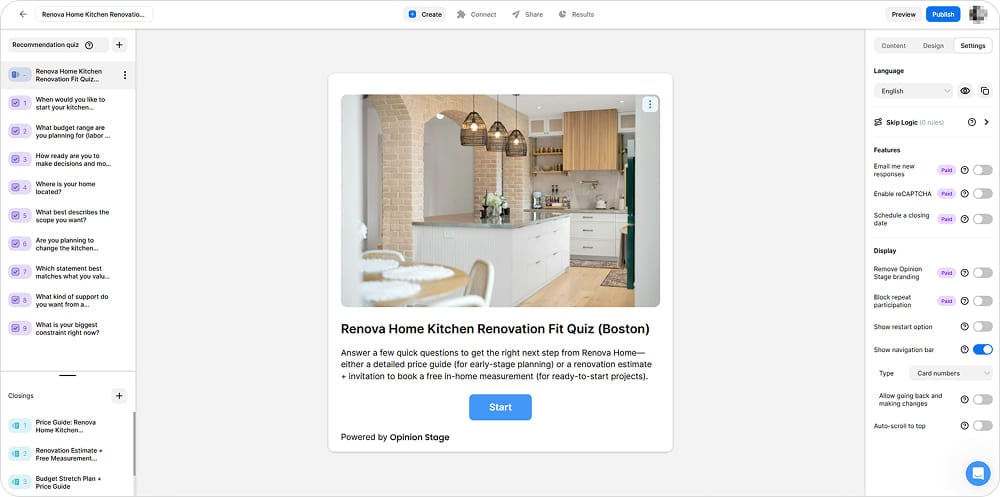The height and width of the screenshot is (497, 1000).
Task: Click the closing 3 Budget Stretch Plan icon
Action: (x=20, y=482)
